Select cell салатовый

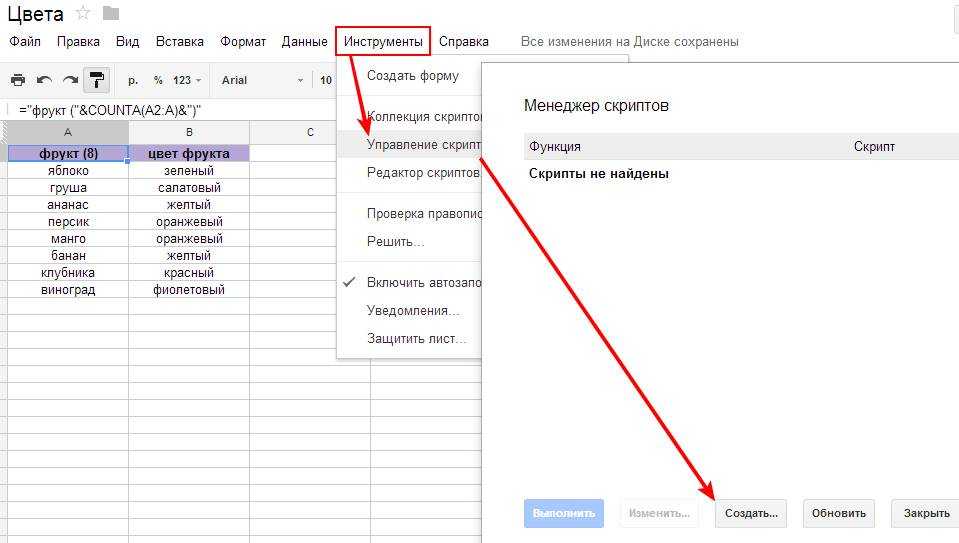click(189, 188)
